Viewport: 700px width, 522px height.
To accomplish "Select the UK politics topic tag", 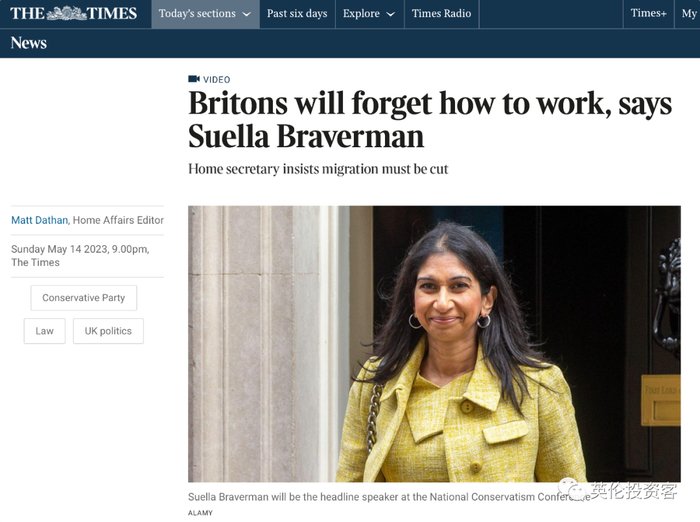I will coord(108,331).
